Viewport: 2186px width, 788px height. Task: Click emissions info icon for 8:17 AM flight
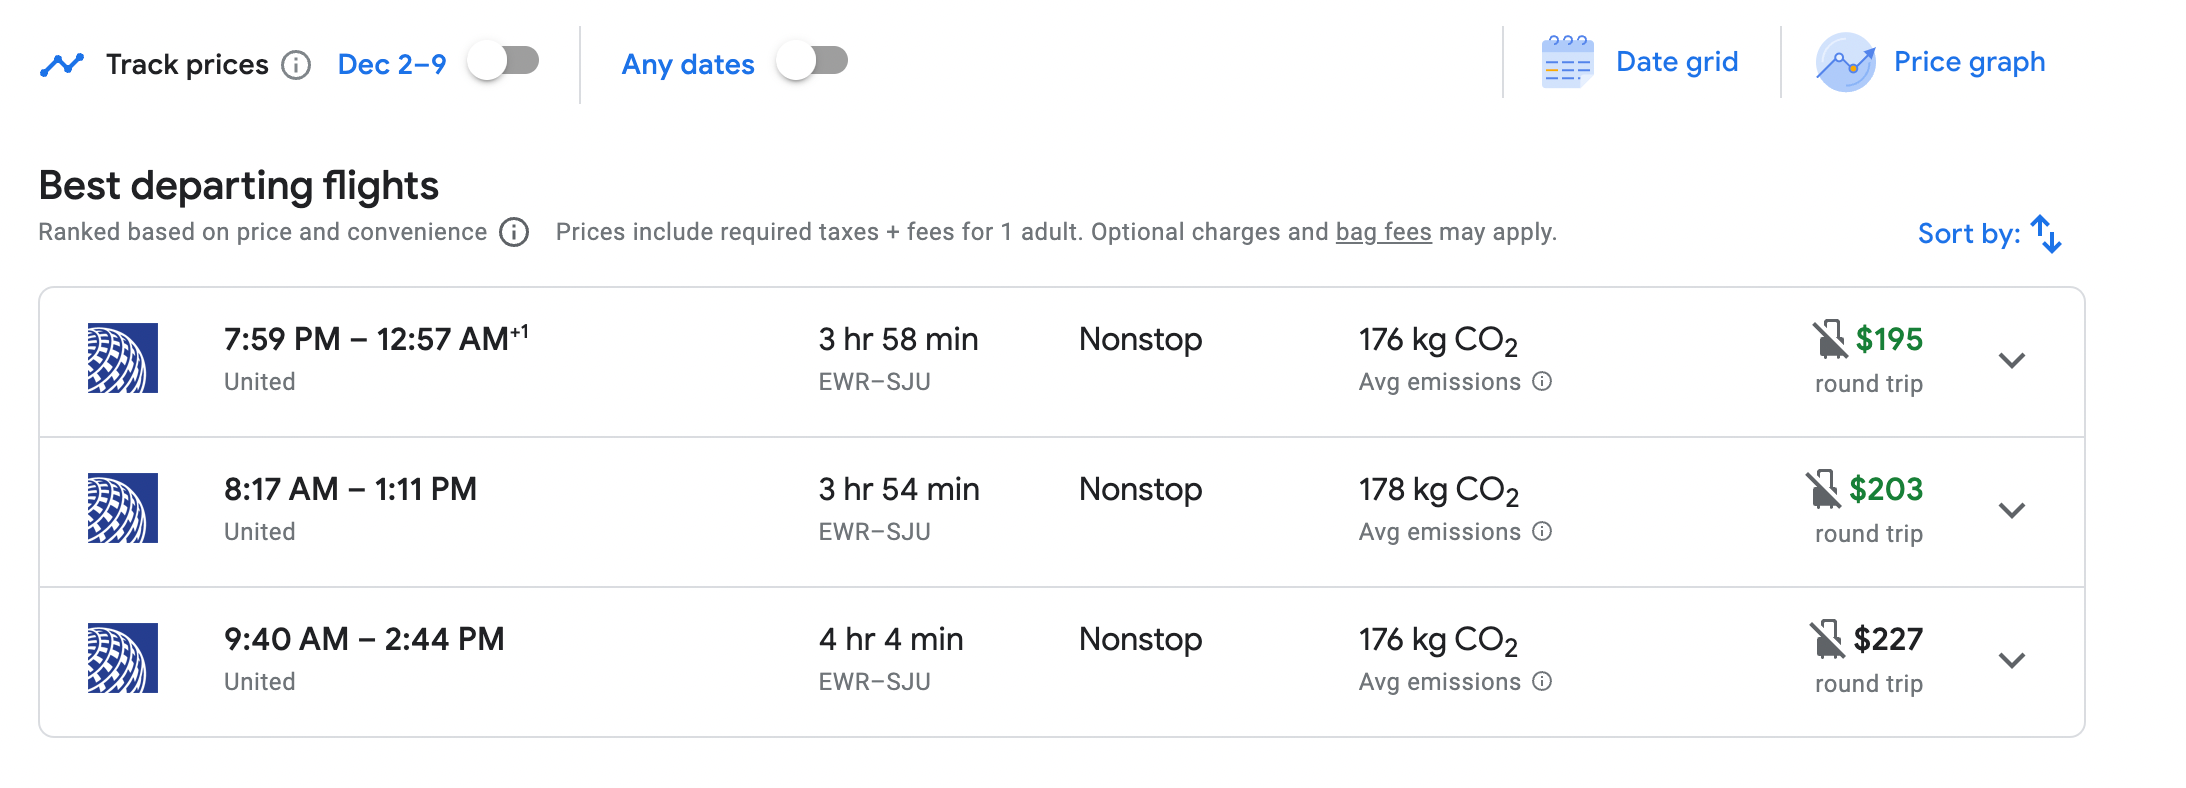point(1542,531)
